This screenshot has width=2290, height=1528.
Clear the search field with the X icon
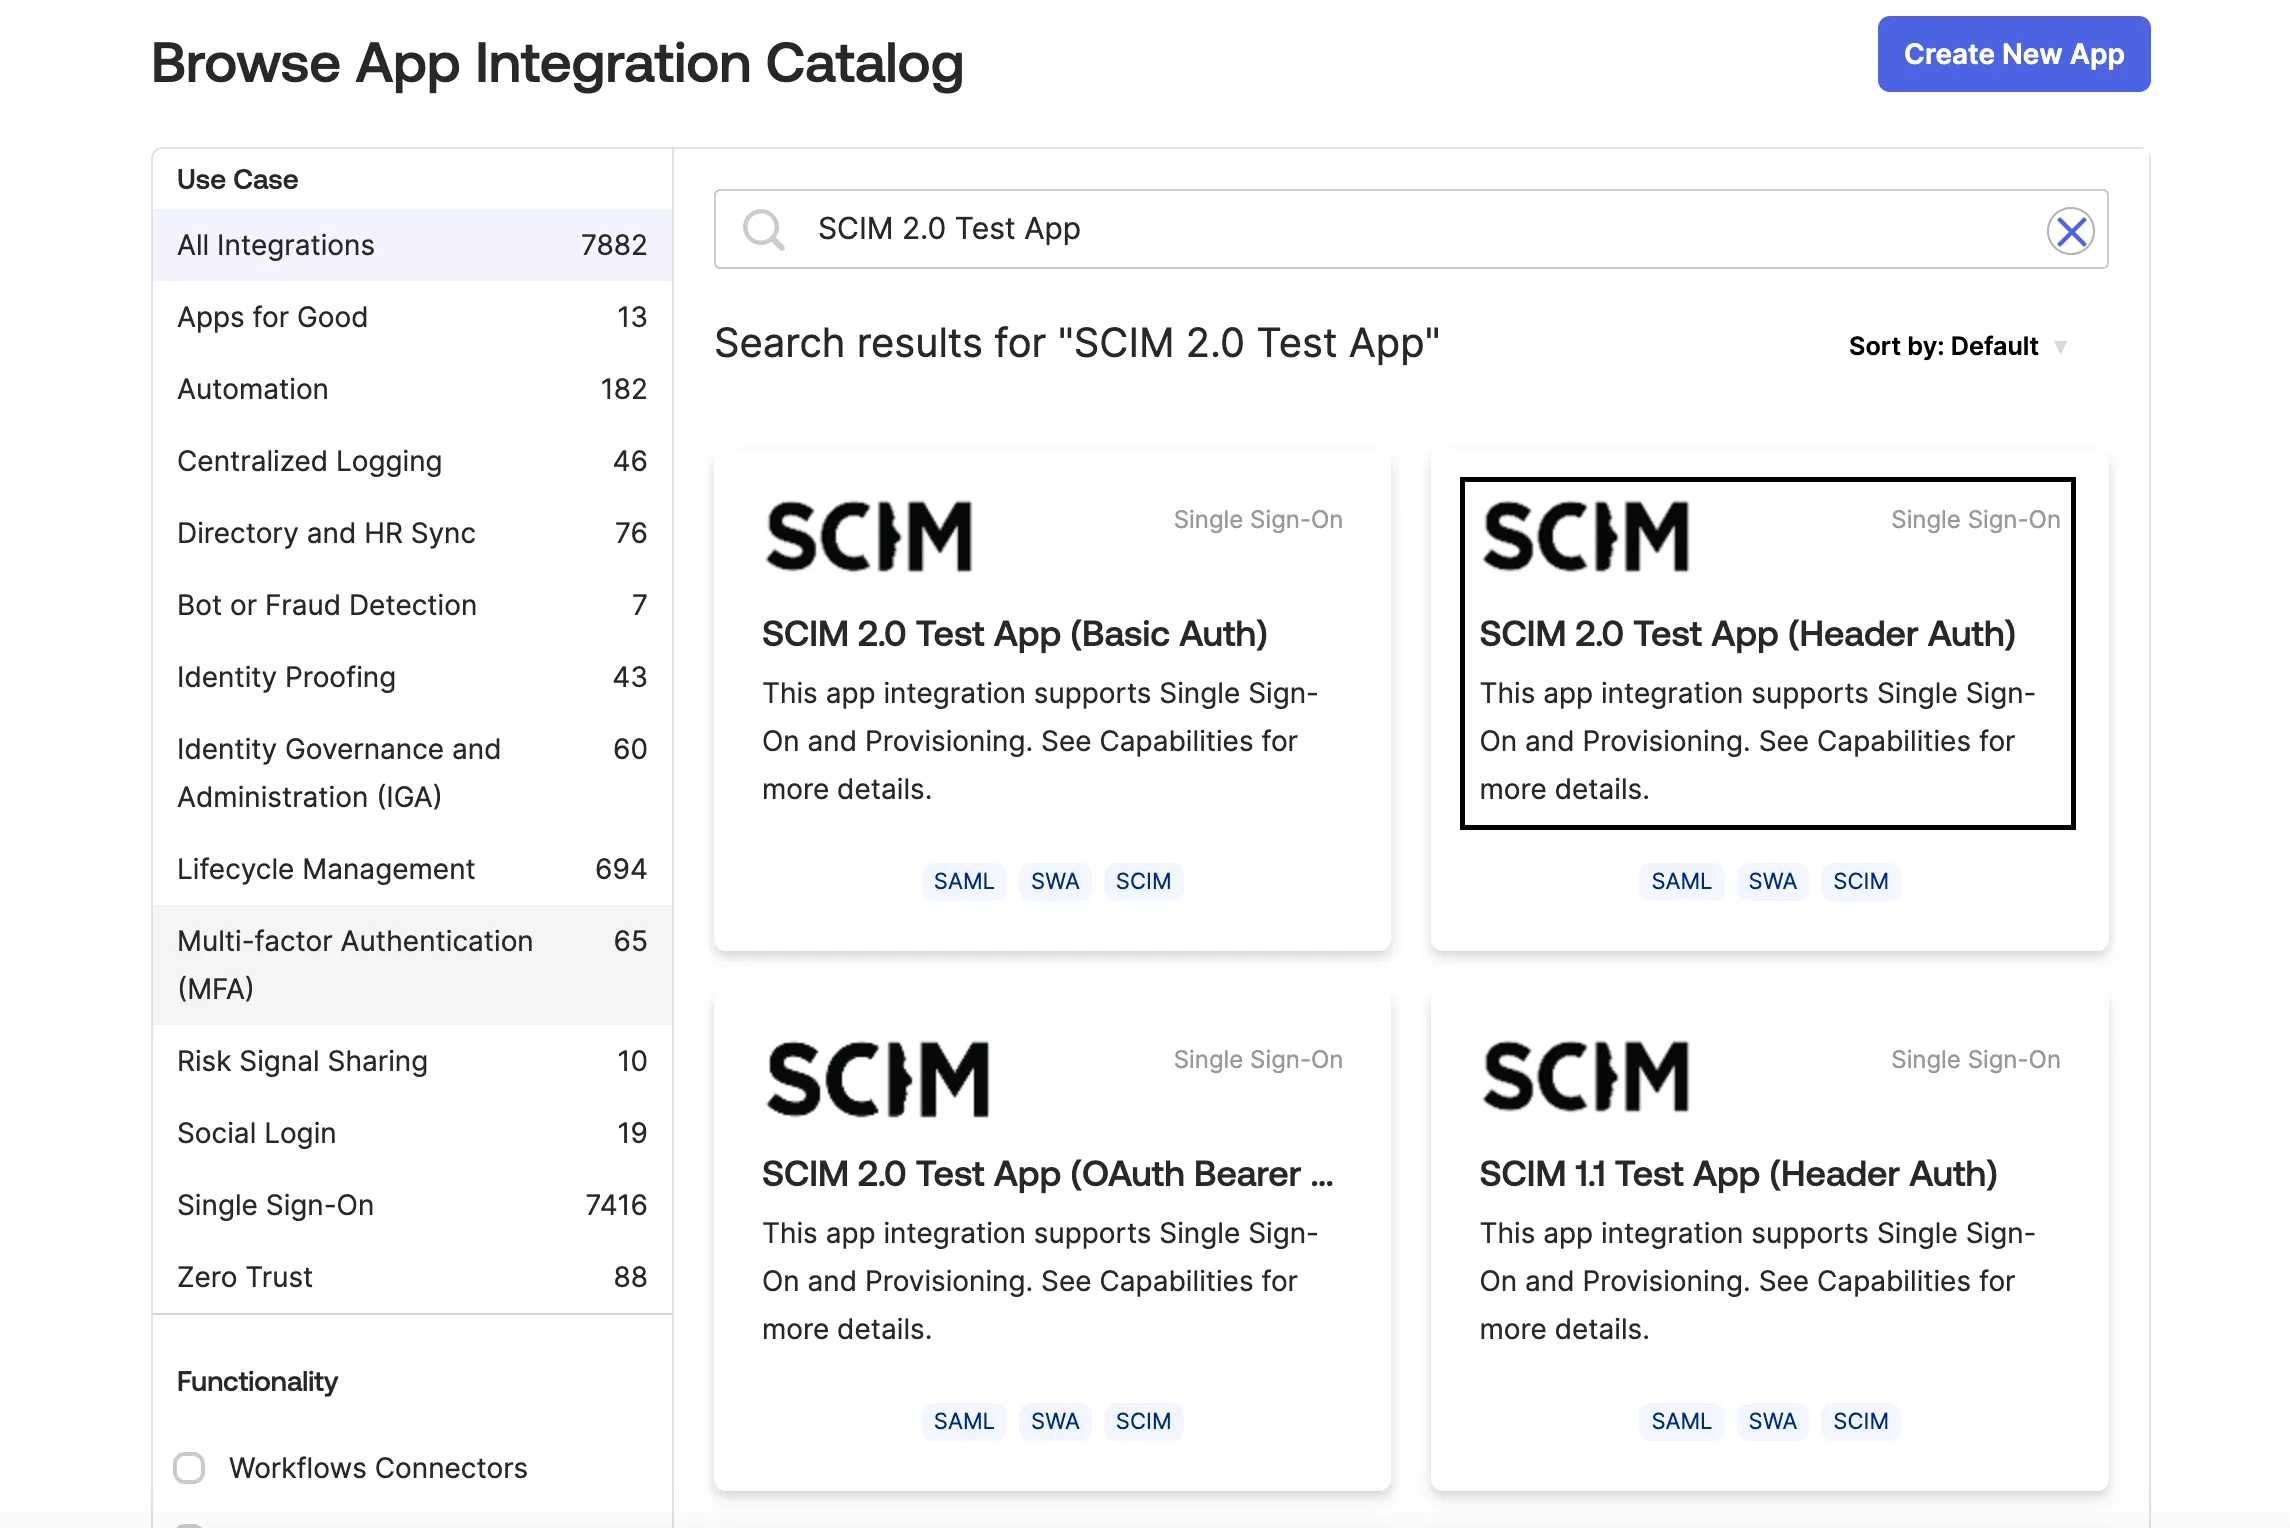[x=2071, y=231]
